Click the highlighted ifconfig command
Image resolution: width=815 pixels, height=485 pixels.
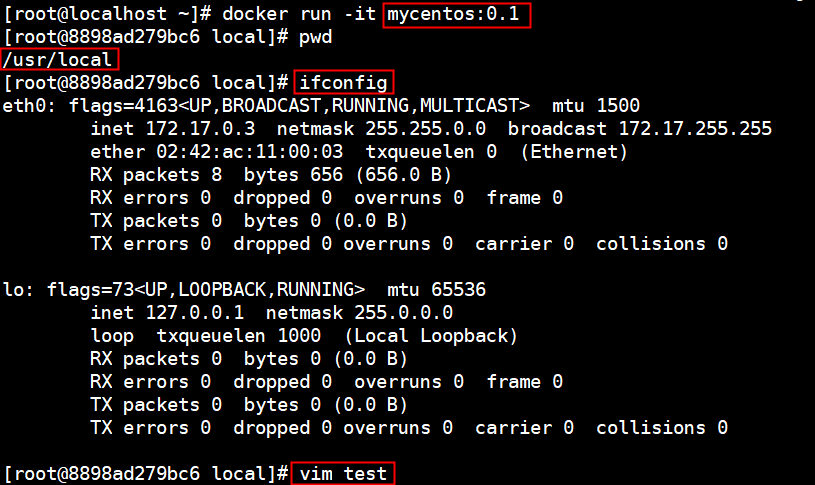click(x=344, y=83)
